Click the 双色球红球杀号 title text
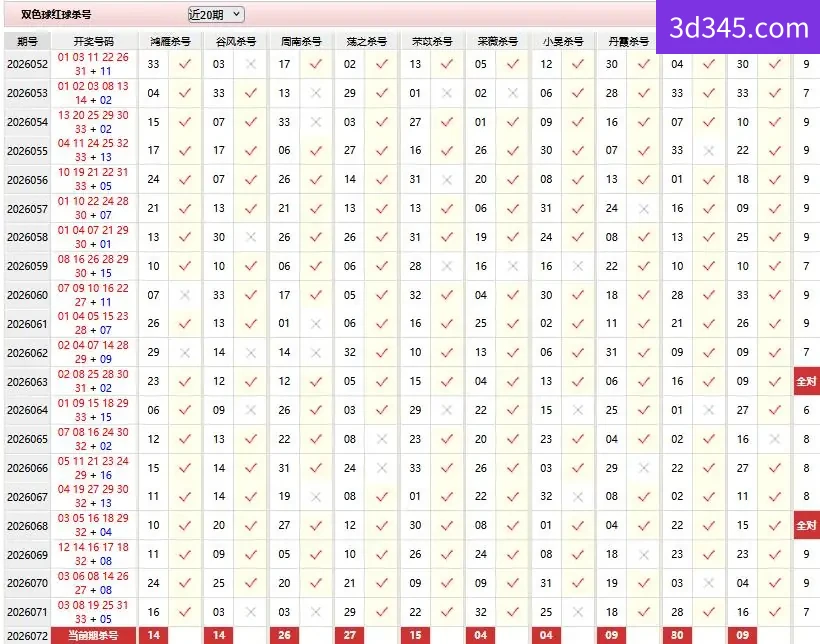820x644 pixels. (56, 15)
